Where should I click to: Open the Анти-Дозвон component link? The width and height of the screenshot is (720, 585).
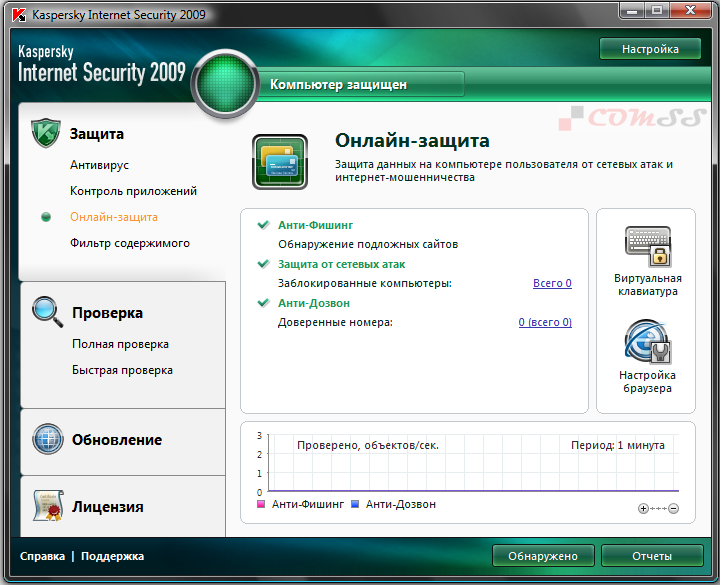click(314, 303)
